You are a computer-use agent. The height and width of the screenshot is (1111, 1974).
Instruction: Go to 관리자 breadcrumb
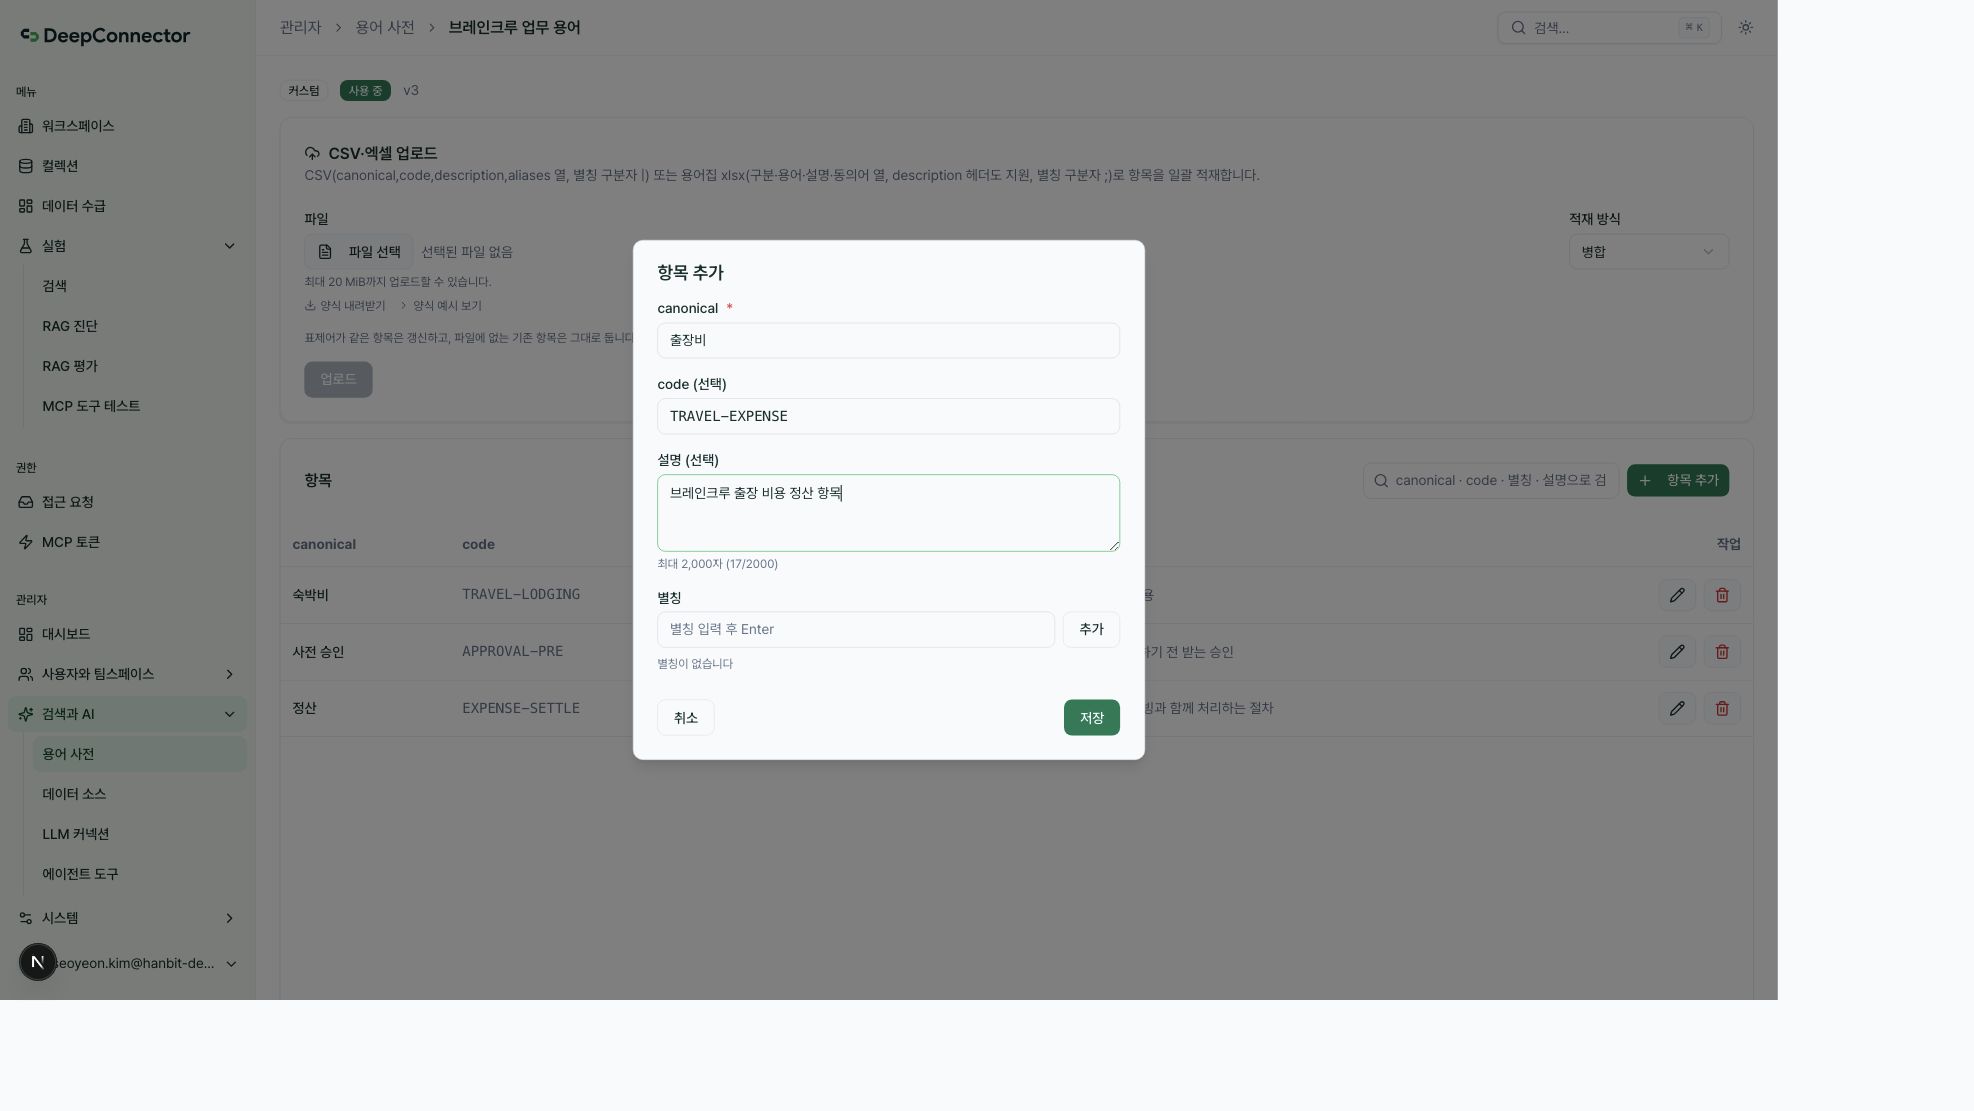click(301, 27)
